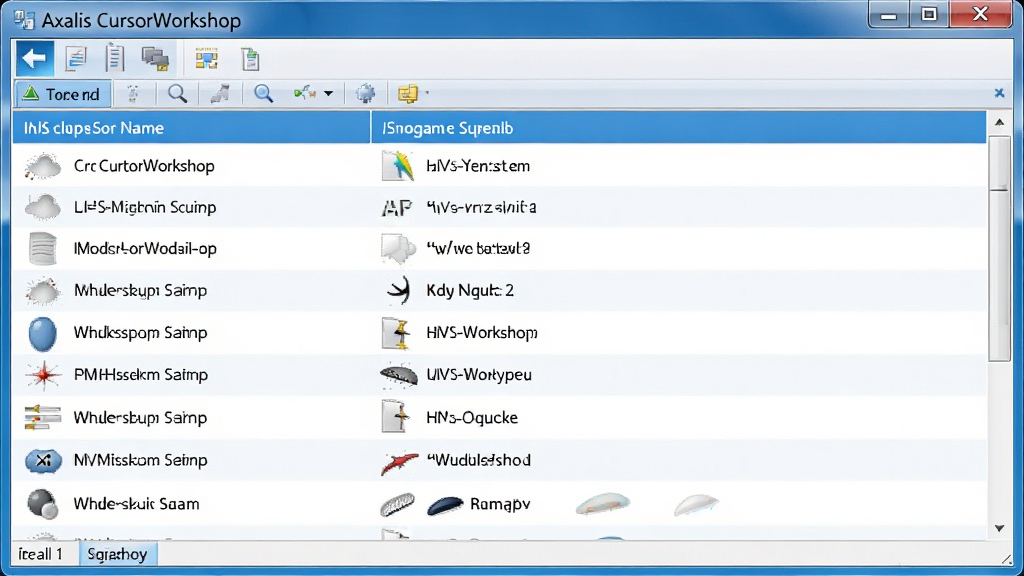Select the "Crc CurtorWorkshop" row name

[x=144, y=166]
